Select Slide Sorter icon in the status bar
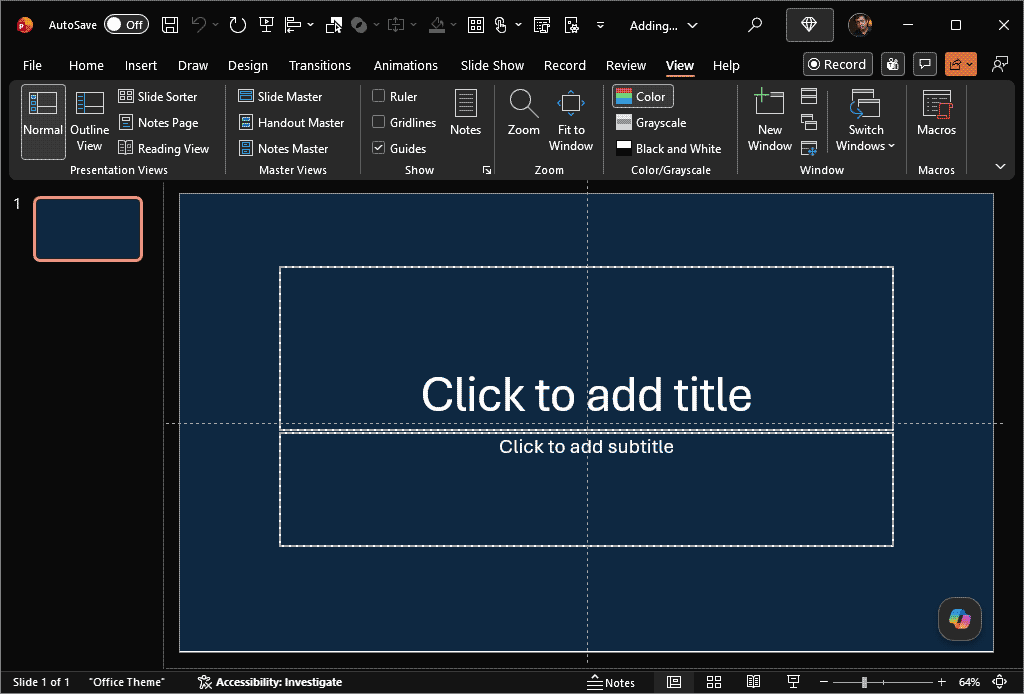The width and height of the screenshot is (1024, 694). click(714, 682)
